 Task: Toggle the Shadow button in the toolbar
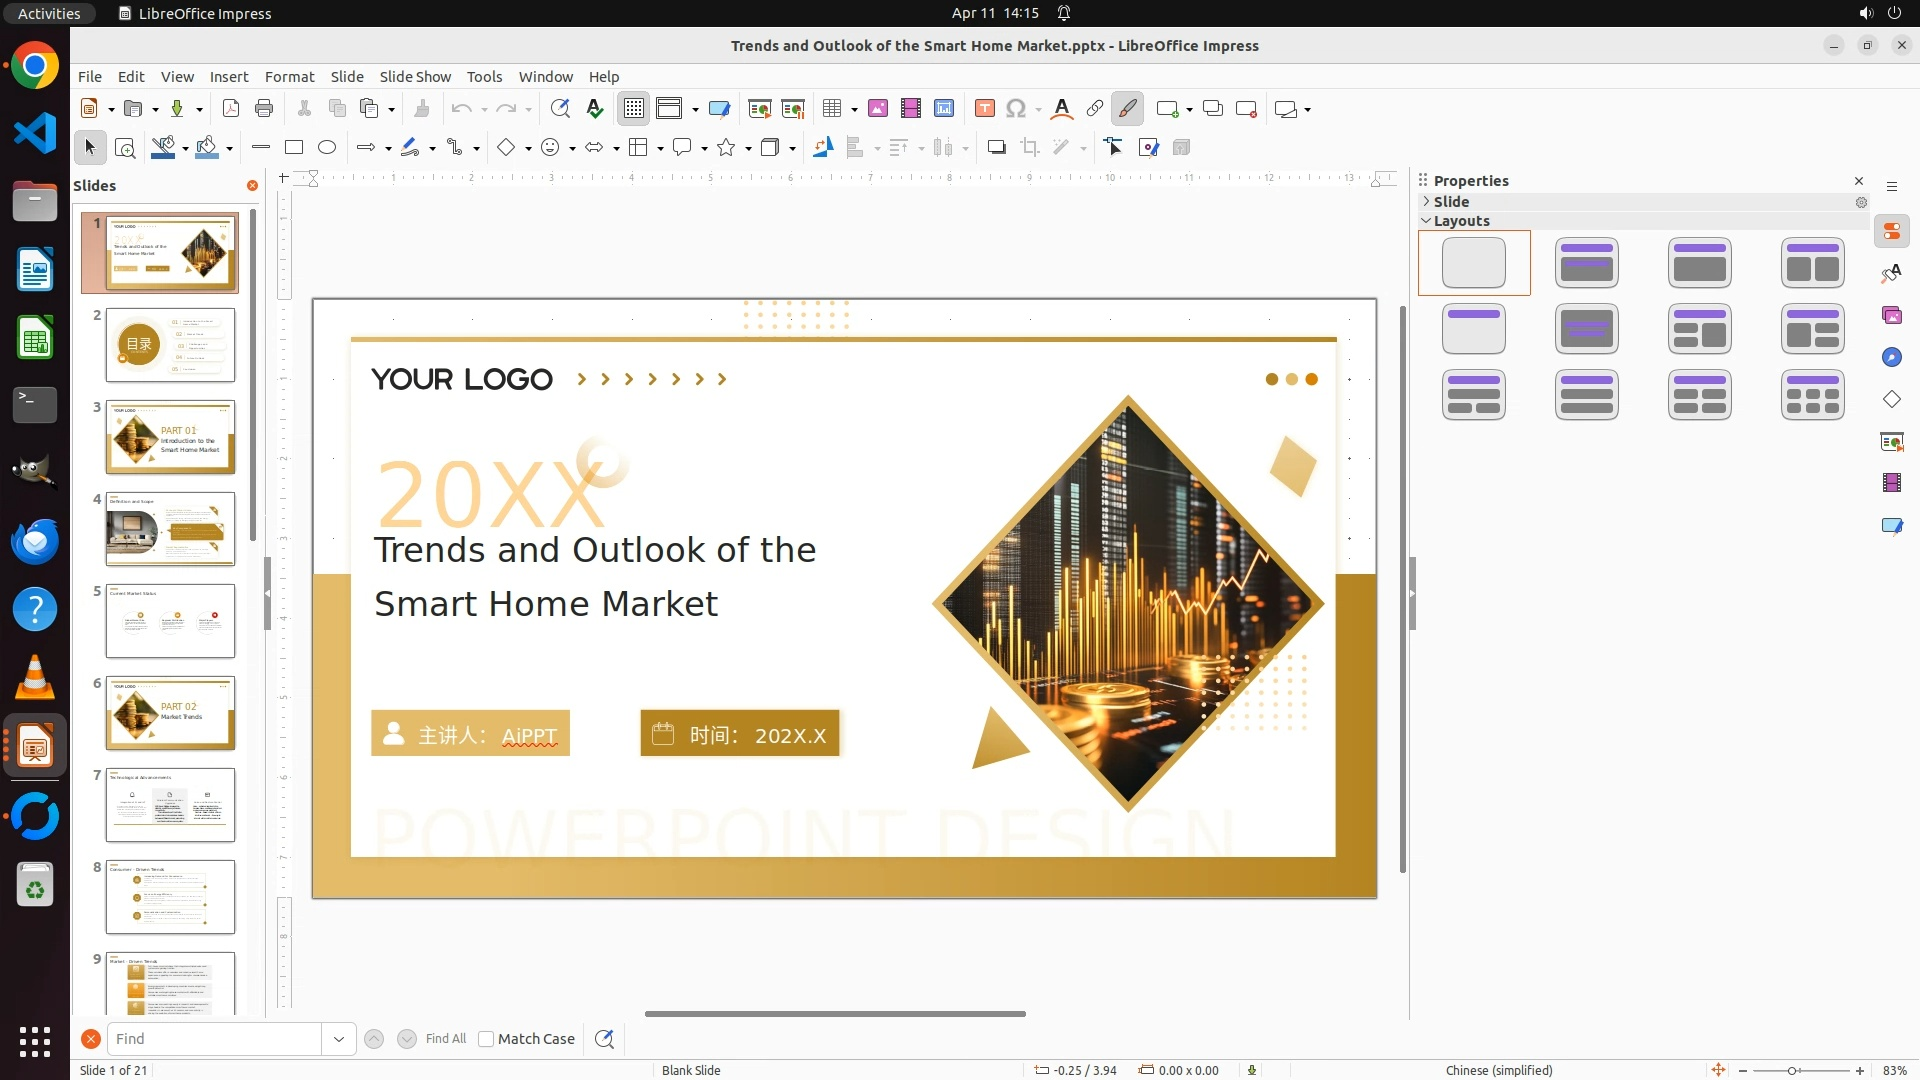tap(996, 148)
